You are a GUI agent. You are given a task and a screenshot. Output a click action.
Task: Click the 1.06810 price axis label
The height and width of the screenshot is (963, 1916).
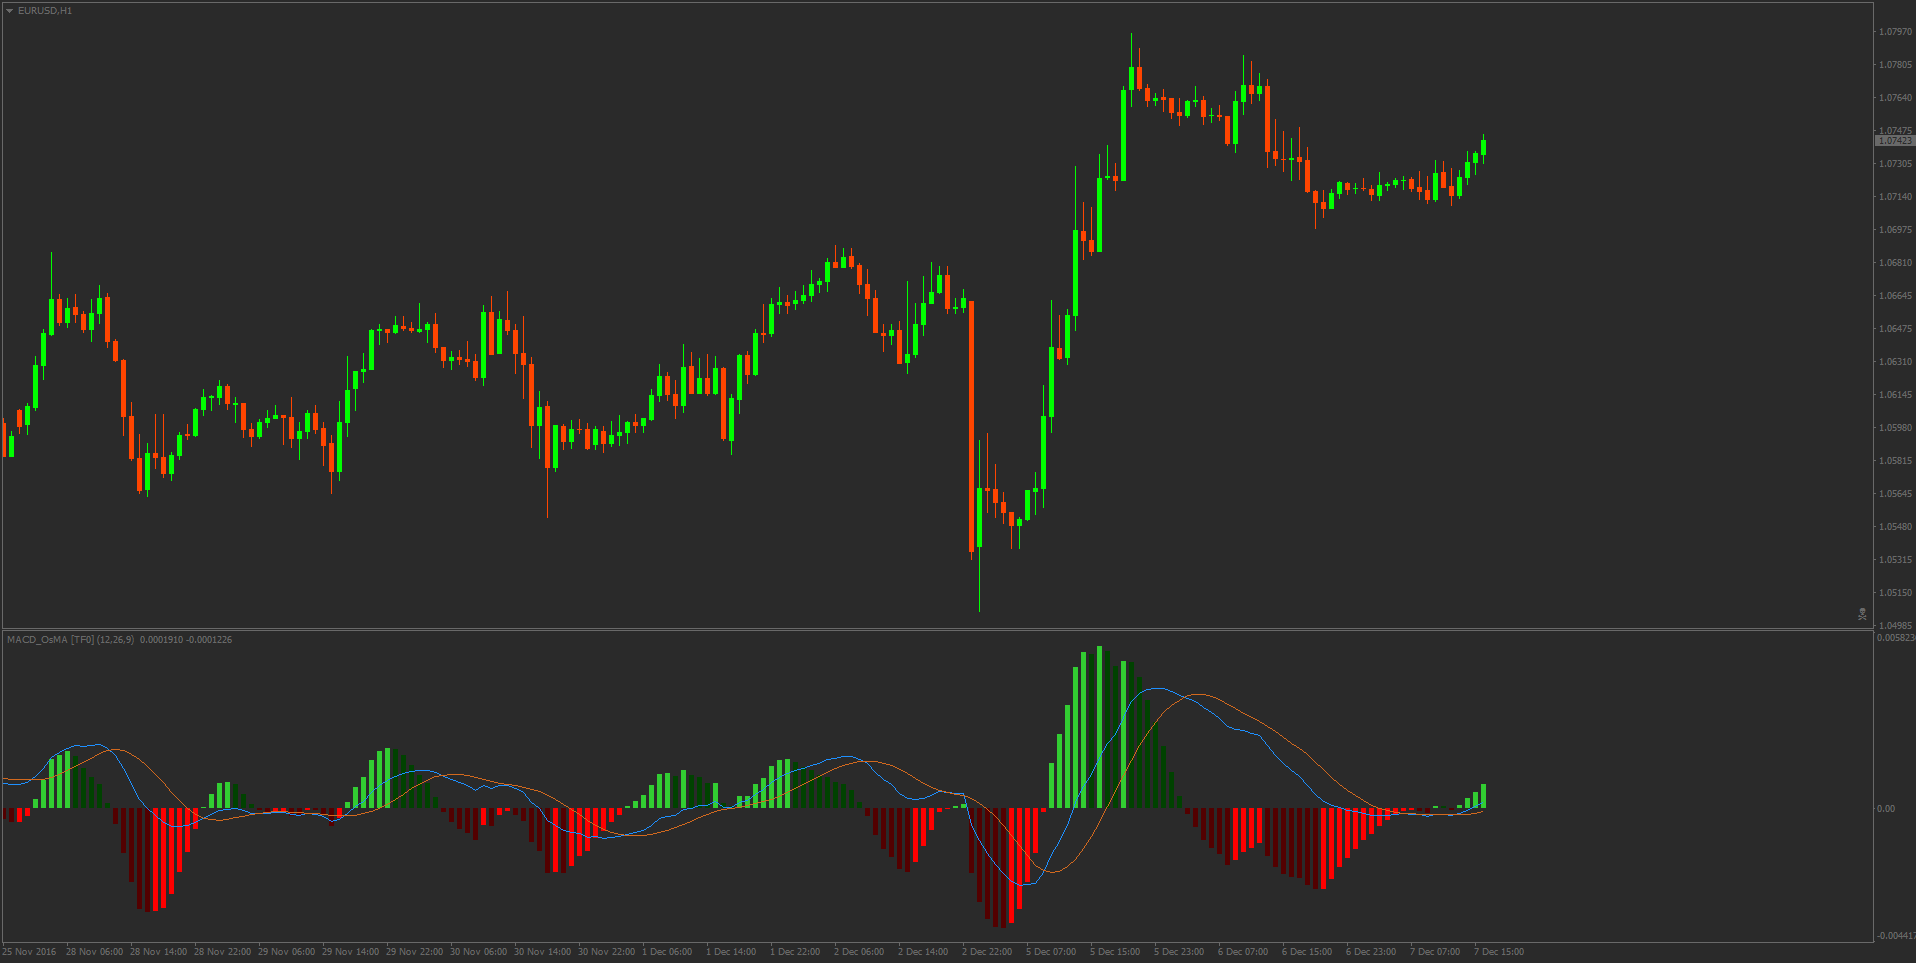click(x=1895, y=263)
